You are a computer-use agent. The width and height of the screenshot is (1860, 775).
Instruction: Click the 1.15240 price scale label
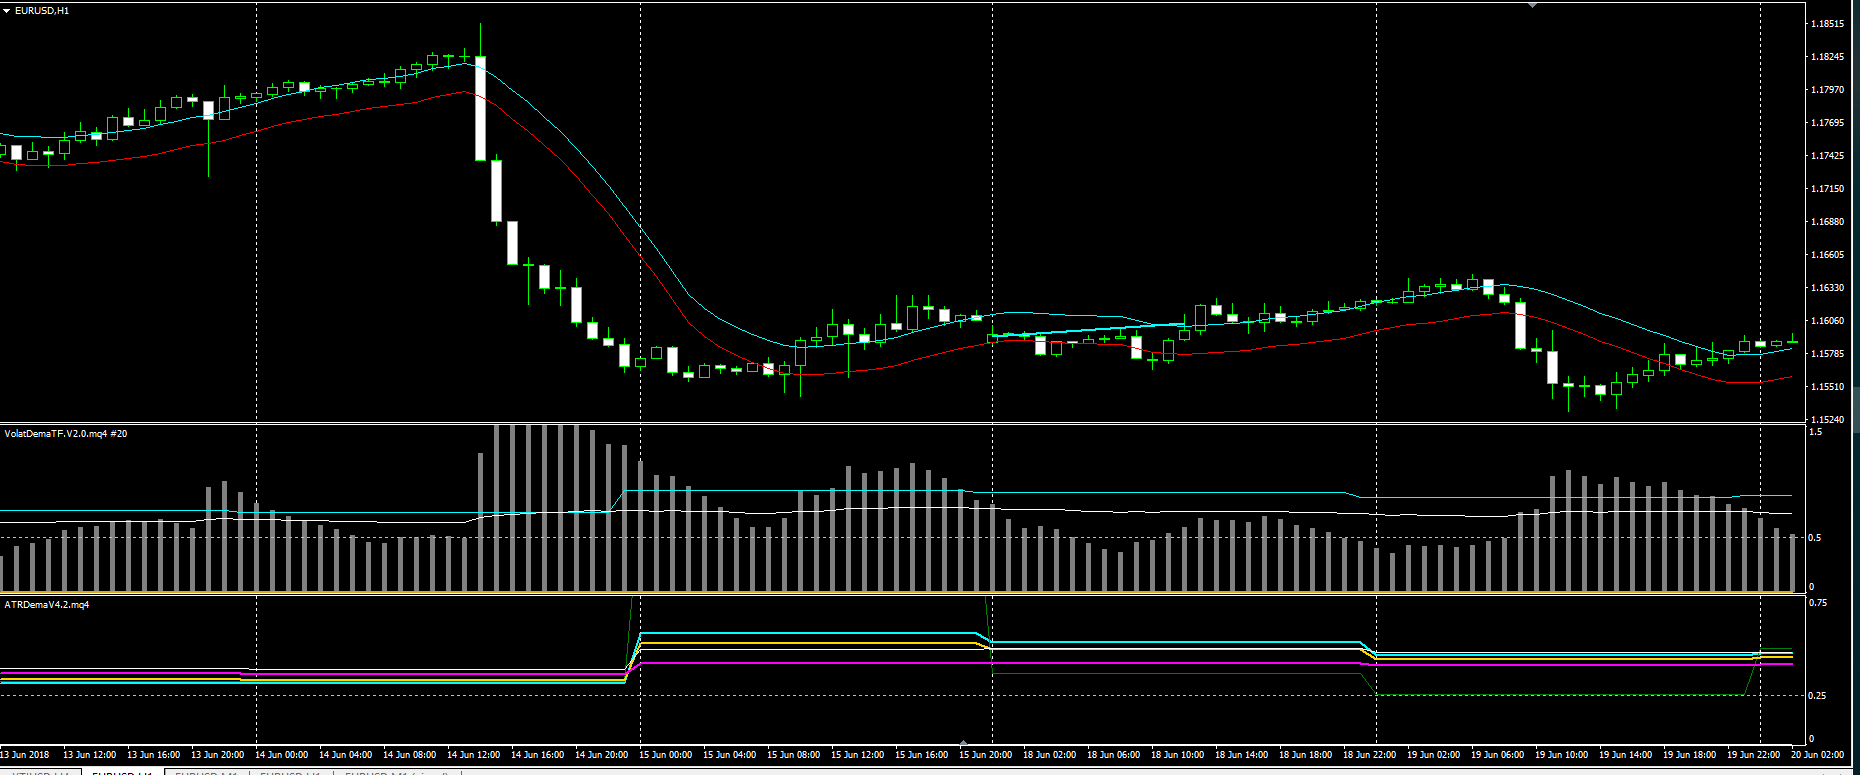tap(1827, 420)
